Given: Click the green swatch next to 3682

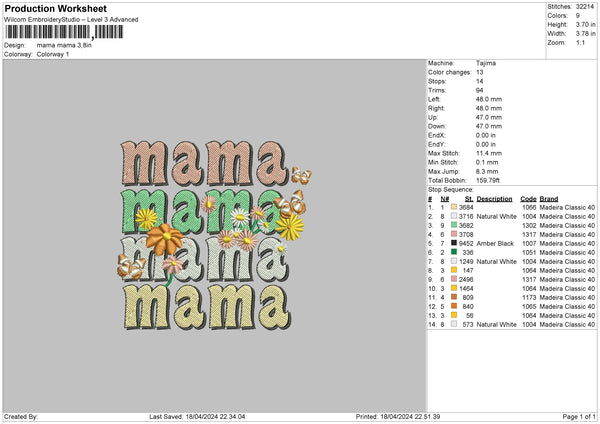Looking at the screenshot, I should pos(454,225).
